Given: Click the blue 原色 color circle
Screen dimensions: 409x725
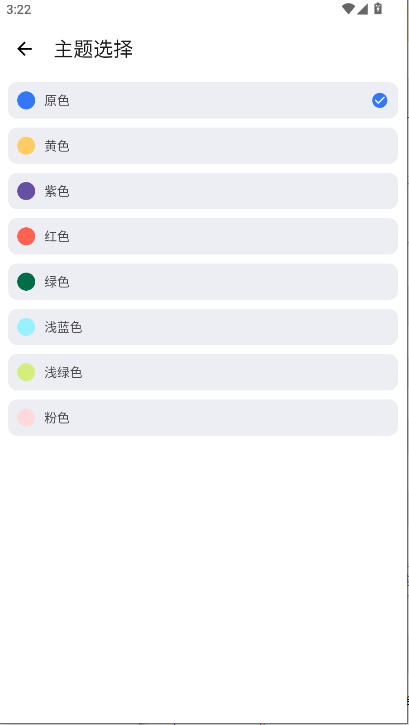Looking at the screenshot, I should click(26, 100).
